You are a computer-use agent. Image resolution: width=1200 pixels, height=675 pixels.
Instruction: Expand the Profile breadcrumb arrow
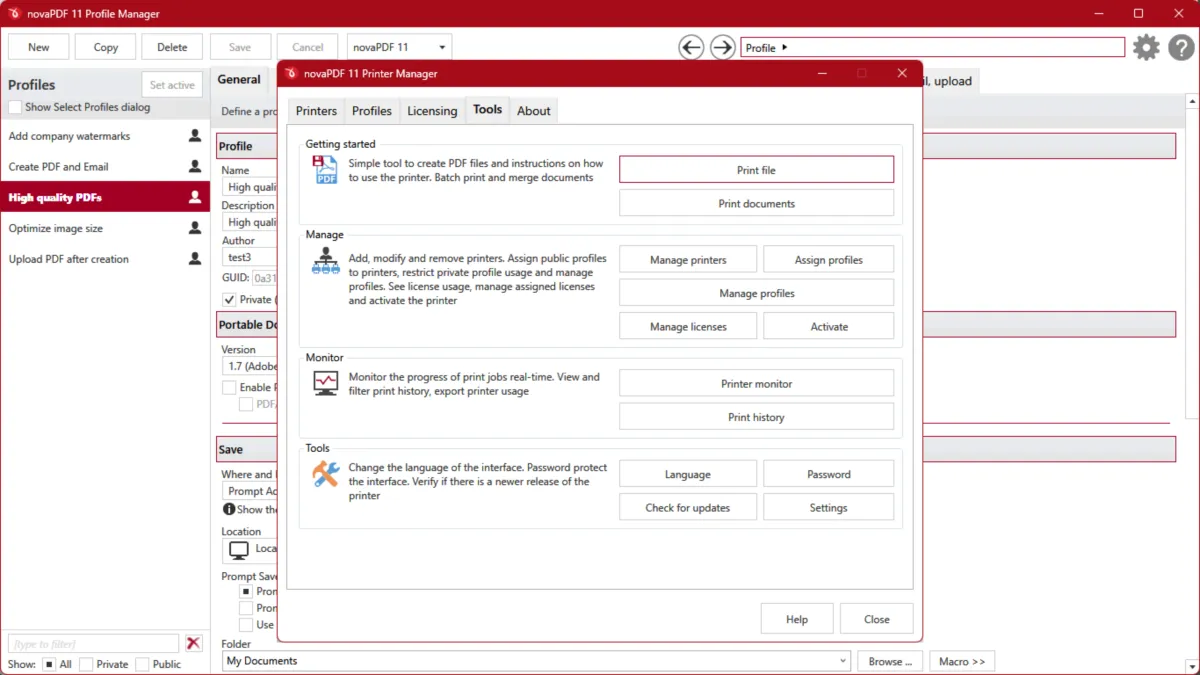click(x=785, y=47)
